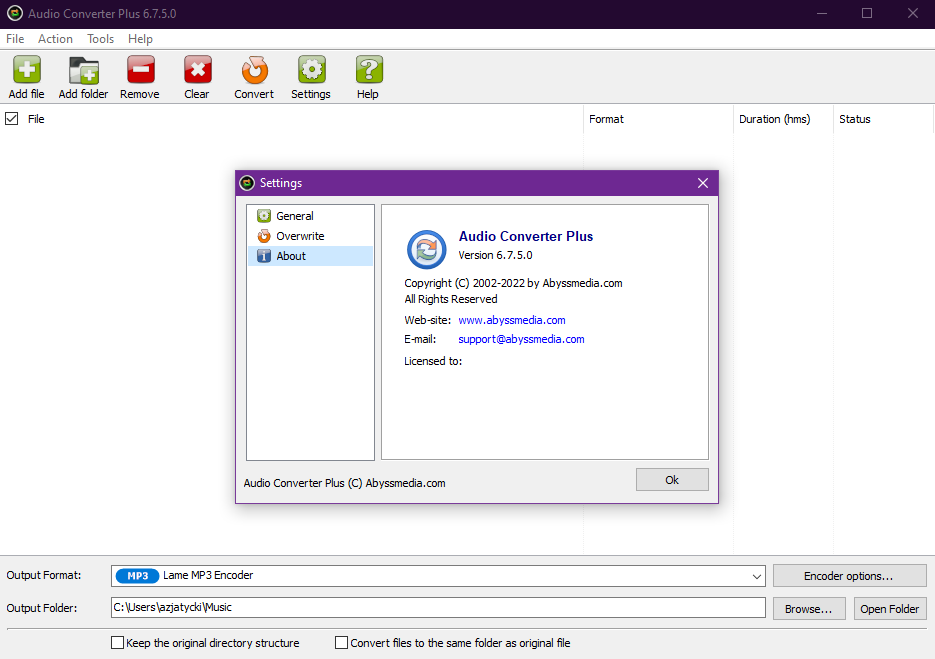Click the Licensed to label
Screen dimensions: 935x659
433,361
